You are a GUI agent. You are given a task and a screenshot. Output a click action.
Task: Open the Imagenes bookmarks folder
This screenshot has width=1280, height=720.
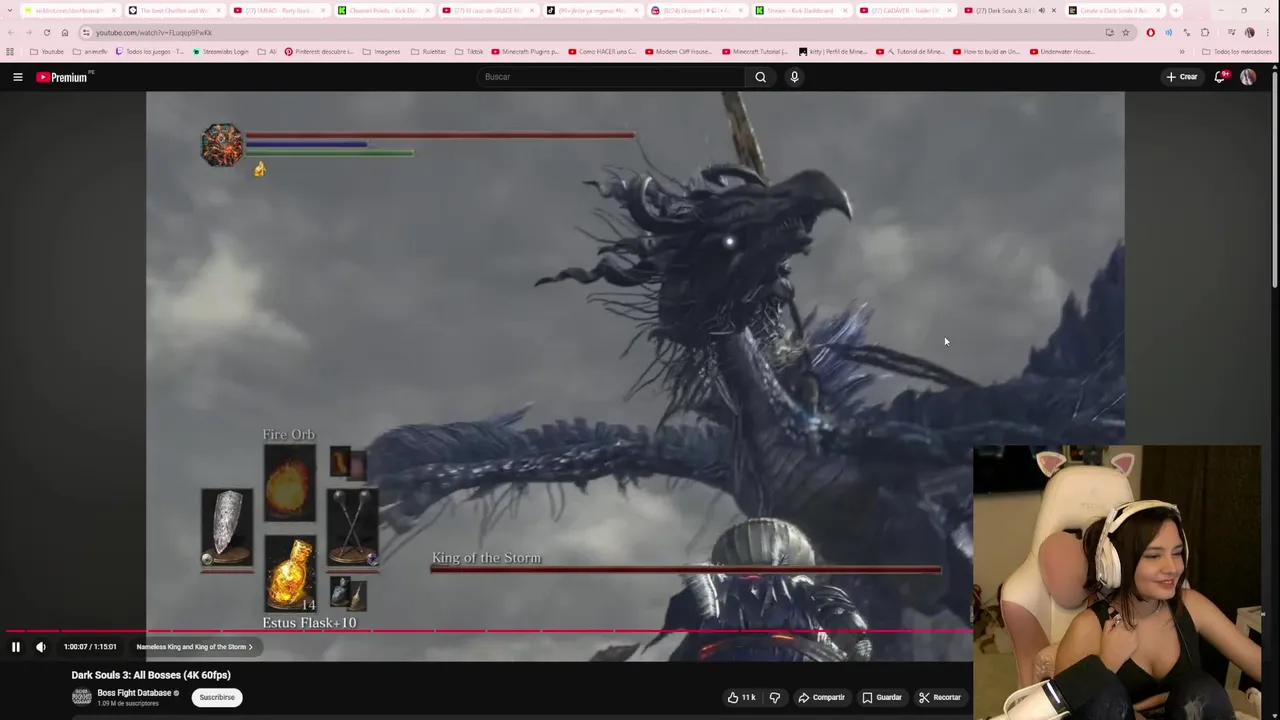(381, 51)
